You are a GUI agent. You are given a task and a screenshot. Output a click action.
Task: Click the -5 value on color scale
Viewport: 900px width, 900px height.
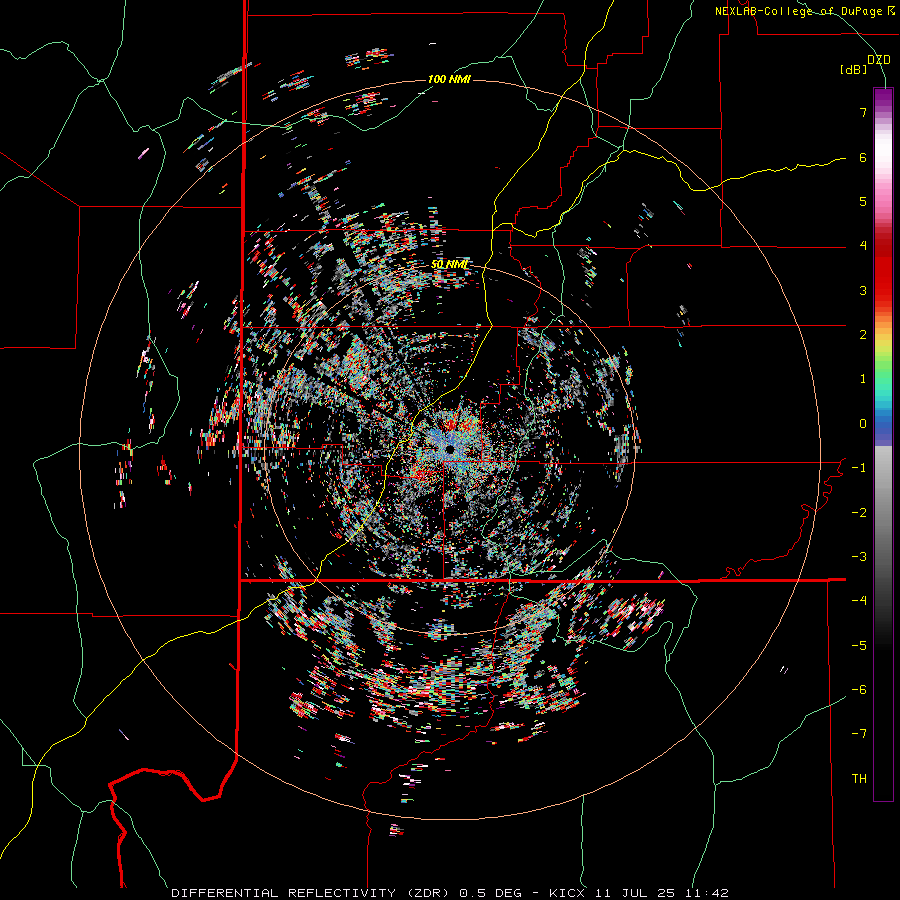(x=859, y=646)
